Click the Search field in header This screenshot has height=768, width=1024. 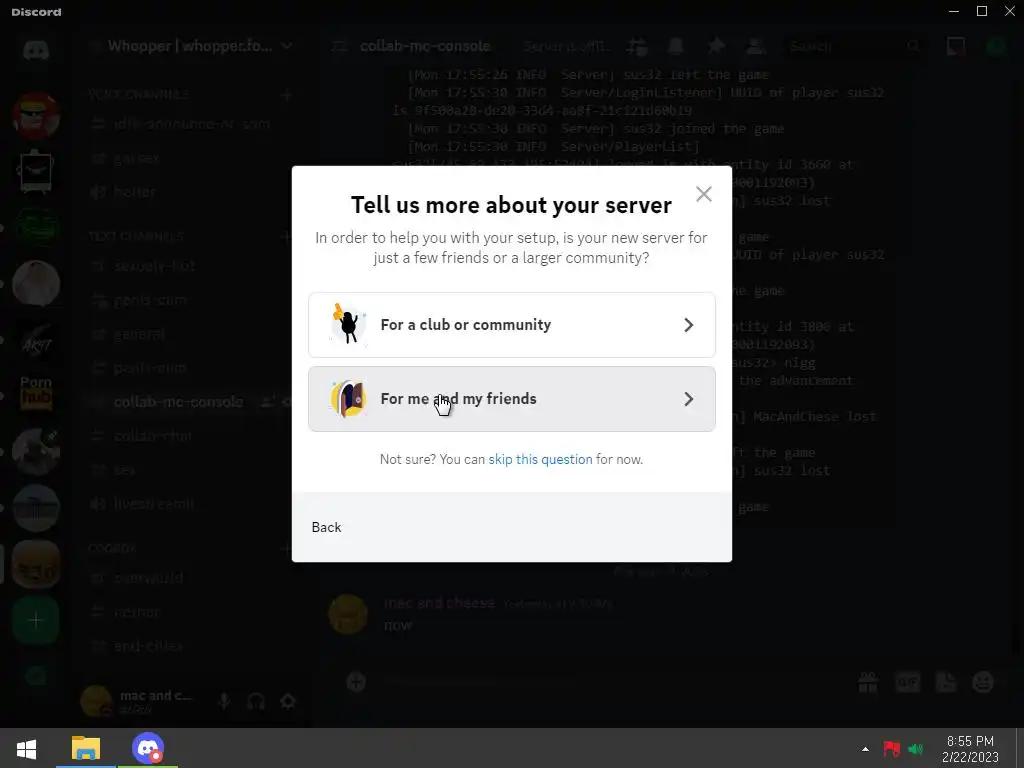point(854,46)
